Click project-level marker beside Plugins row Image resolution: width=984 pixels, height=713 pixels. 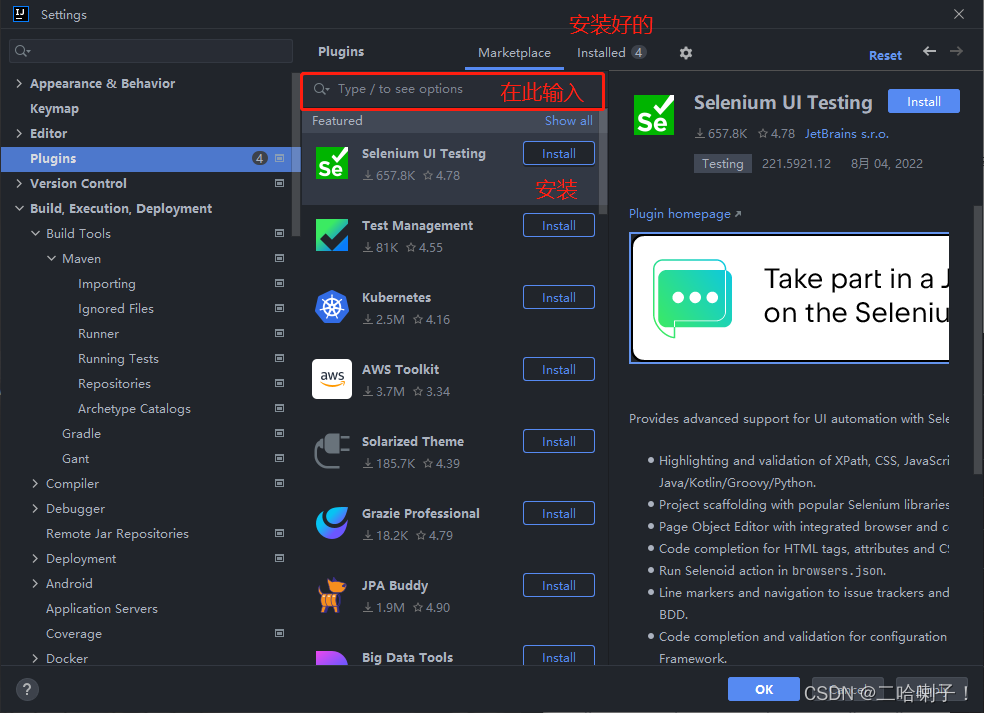tap(280, 158)
